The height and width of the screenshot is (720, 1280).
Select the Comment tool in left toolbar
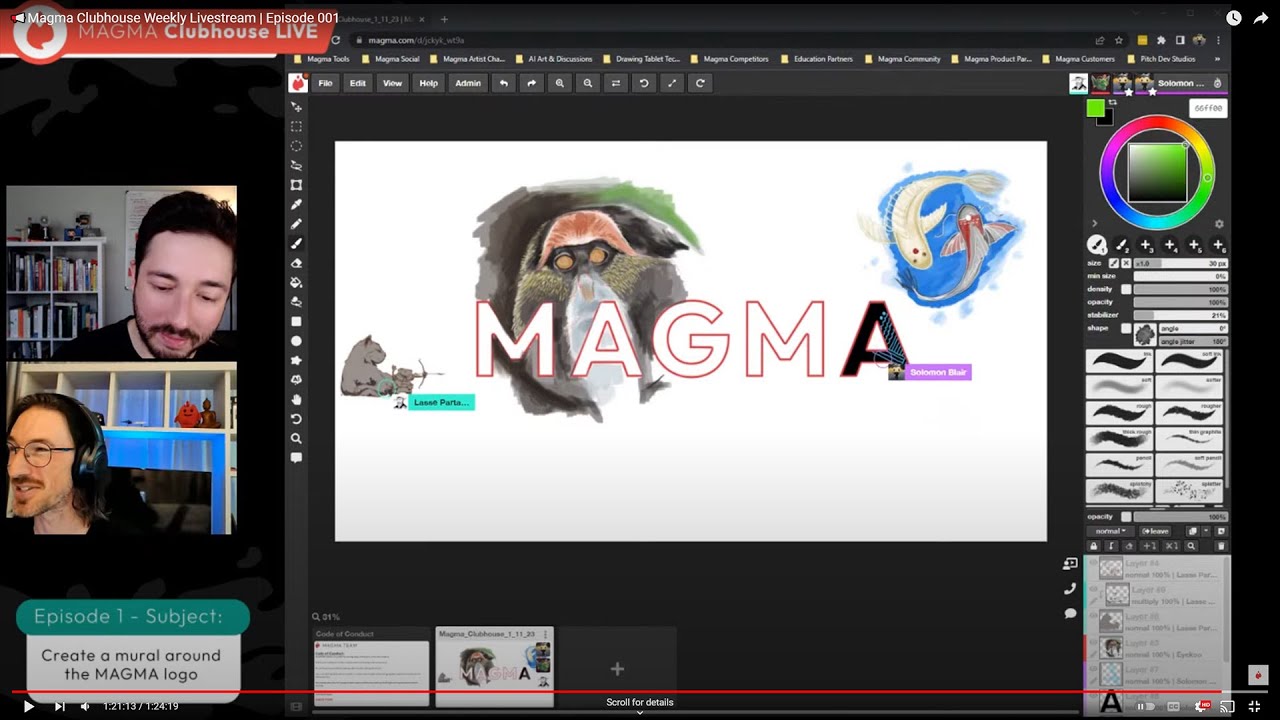click(296, 458)
